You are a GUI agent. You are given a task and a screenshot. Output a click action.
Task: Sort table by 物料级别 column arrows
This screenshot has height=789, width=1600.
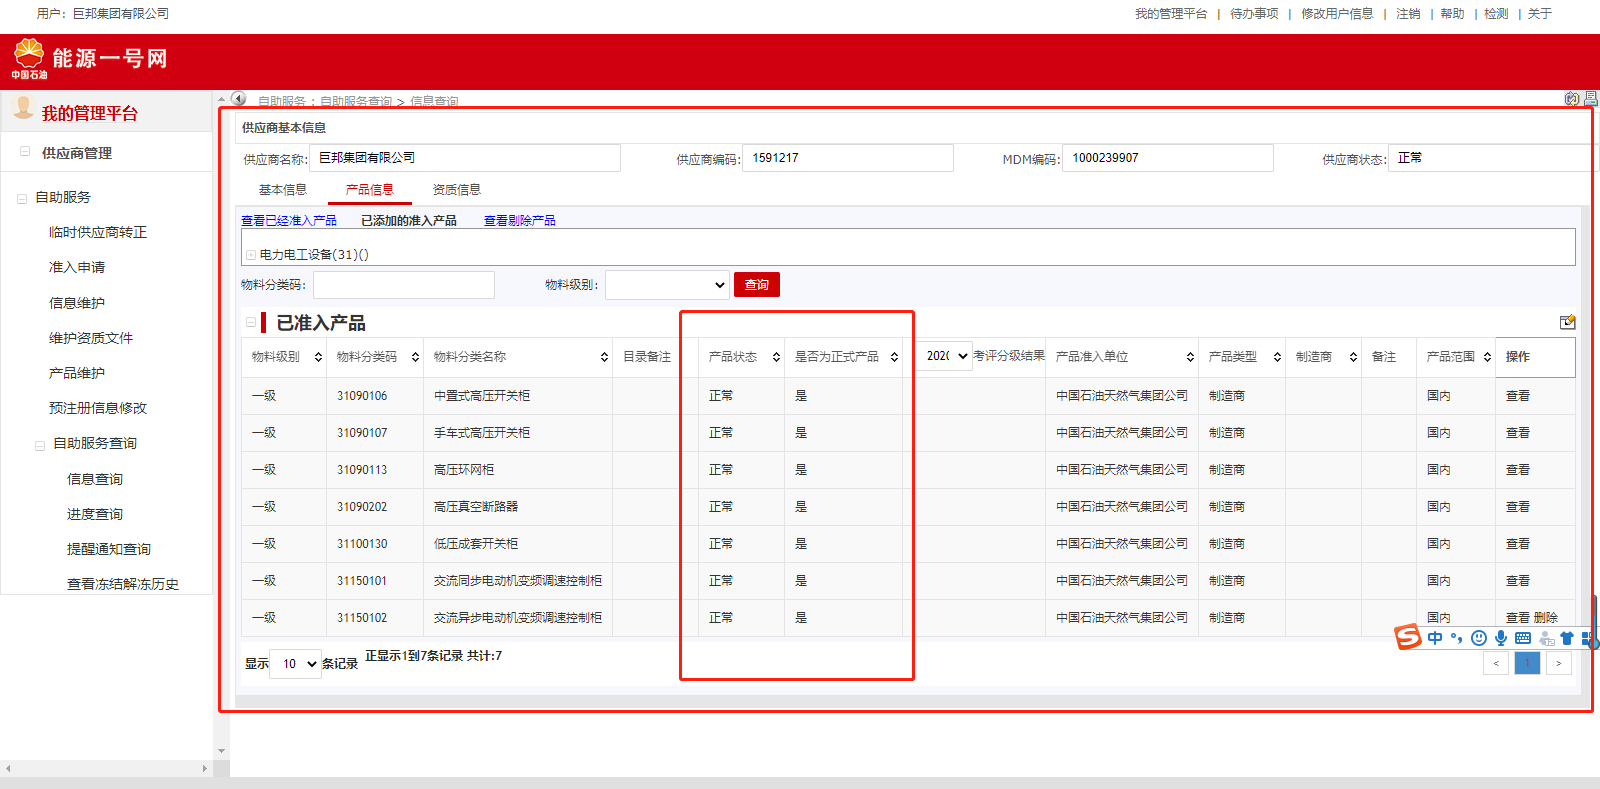click(318, 357)
